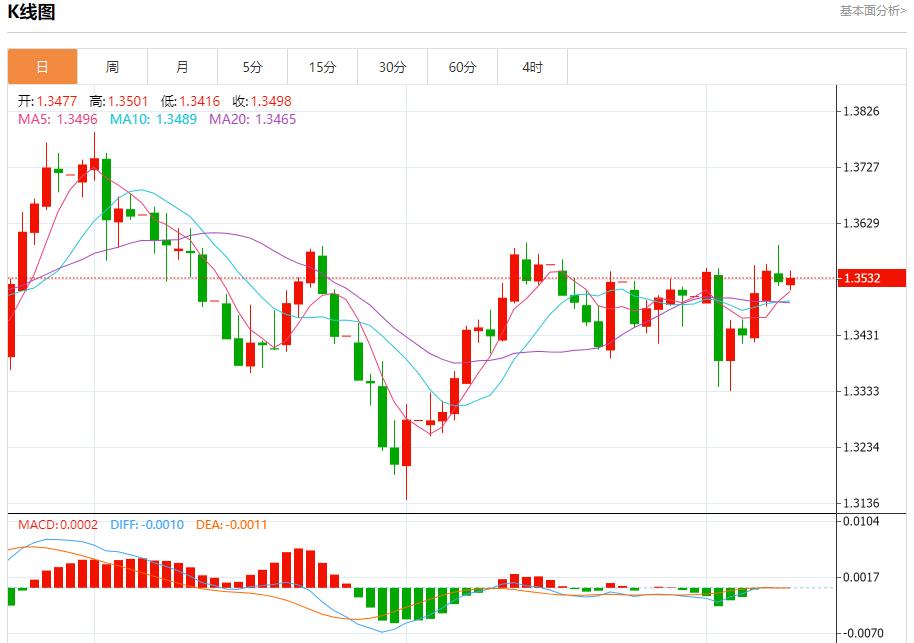This screenshot has width=914, height=643.
Task: Select the 4时 four-hour timeframe
Action: tap(532, 66)
